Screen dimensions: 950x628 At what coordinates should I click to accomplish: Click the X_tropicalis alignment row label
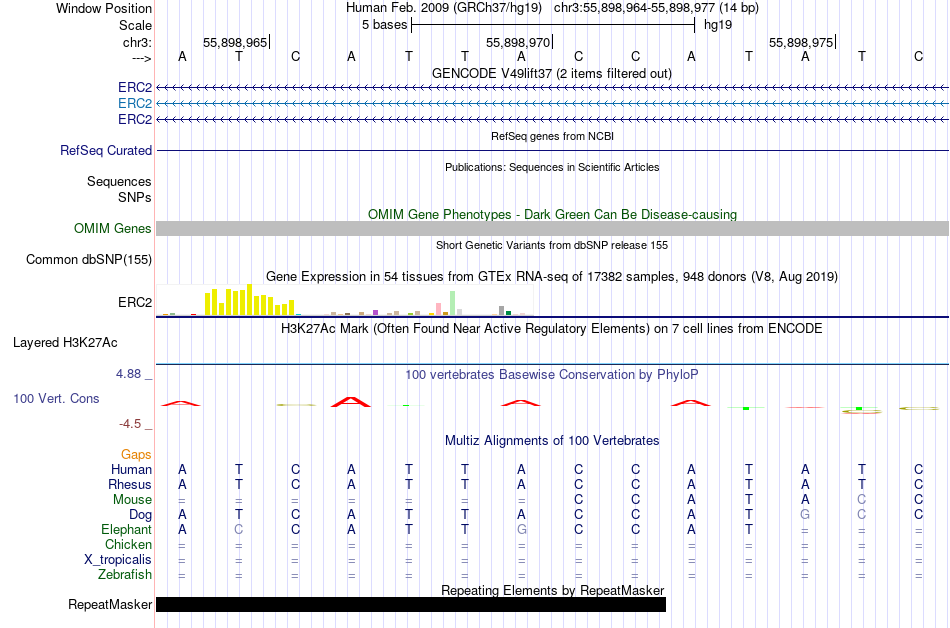pyautogui.click(x=118, y=560)
